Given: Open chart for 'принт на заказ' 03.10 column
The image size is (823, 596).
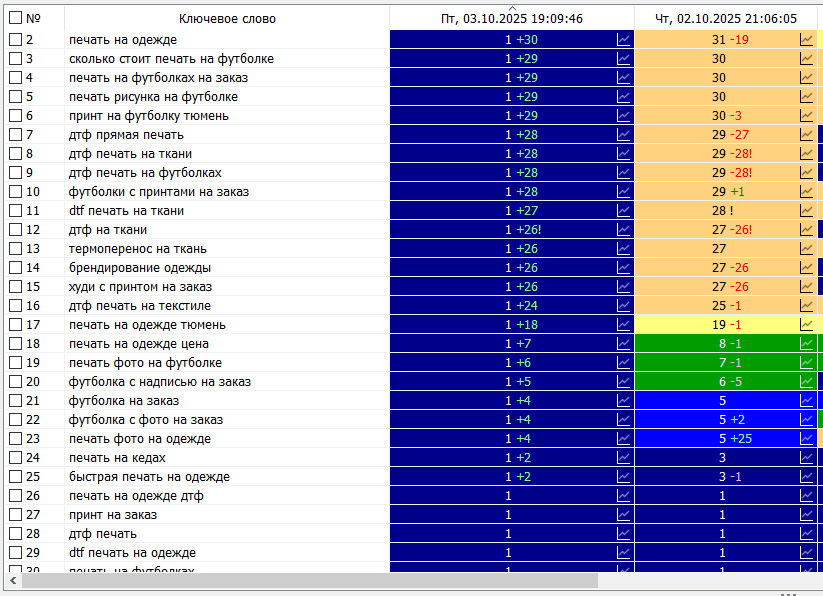Looking at the screenshot, I should (624, 515).
